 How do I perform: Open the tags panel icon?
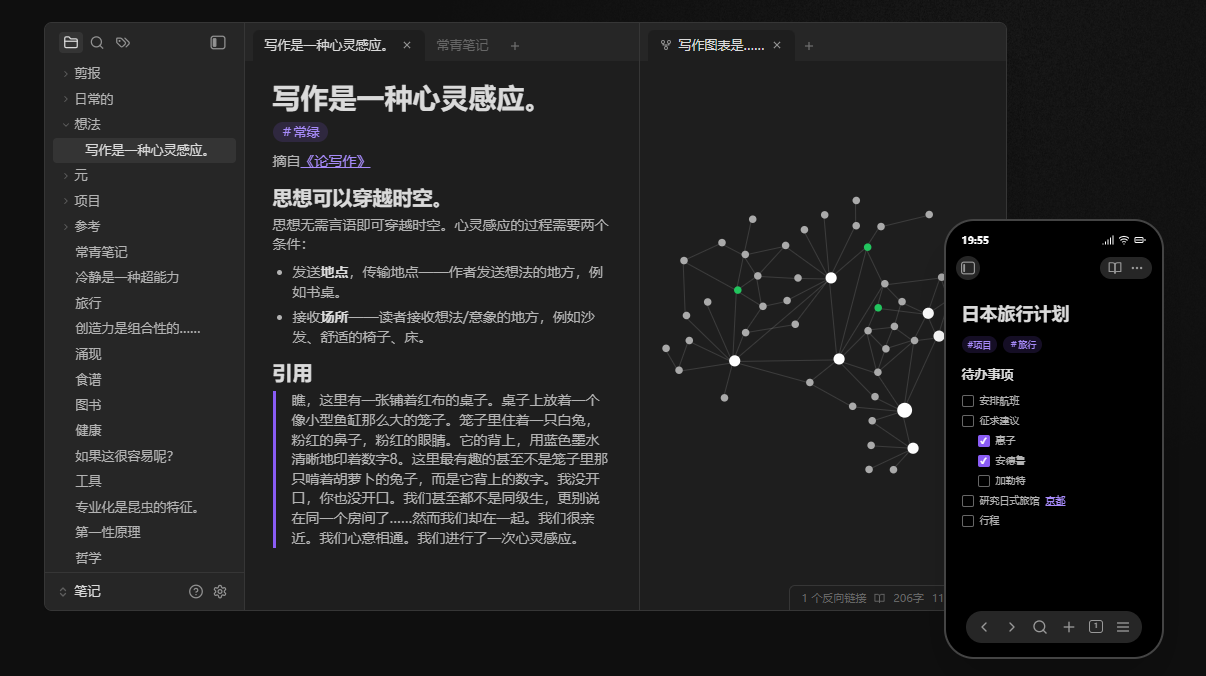[x=123, y=43]
